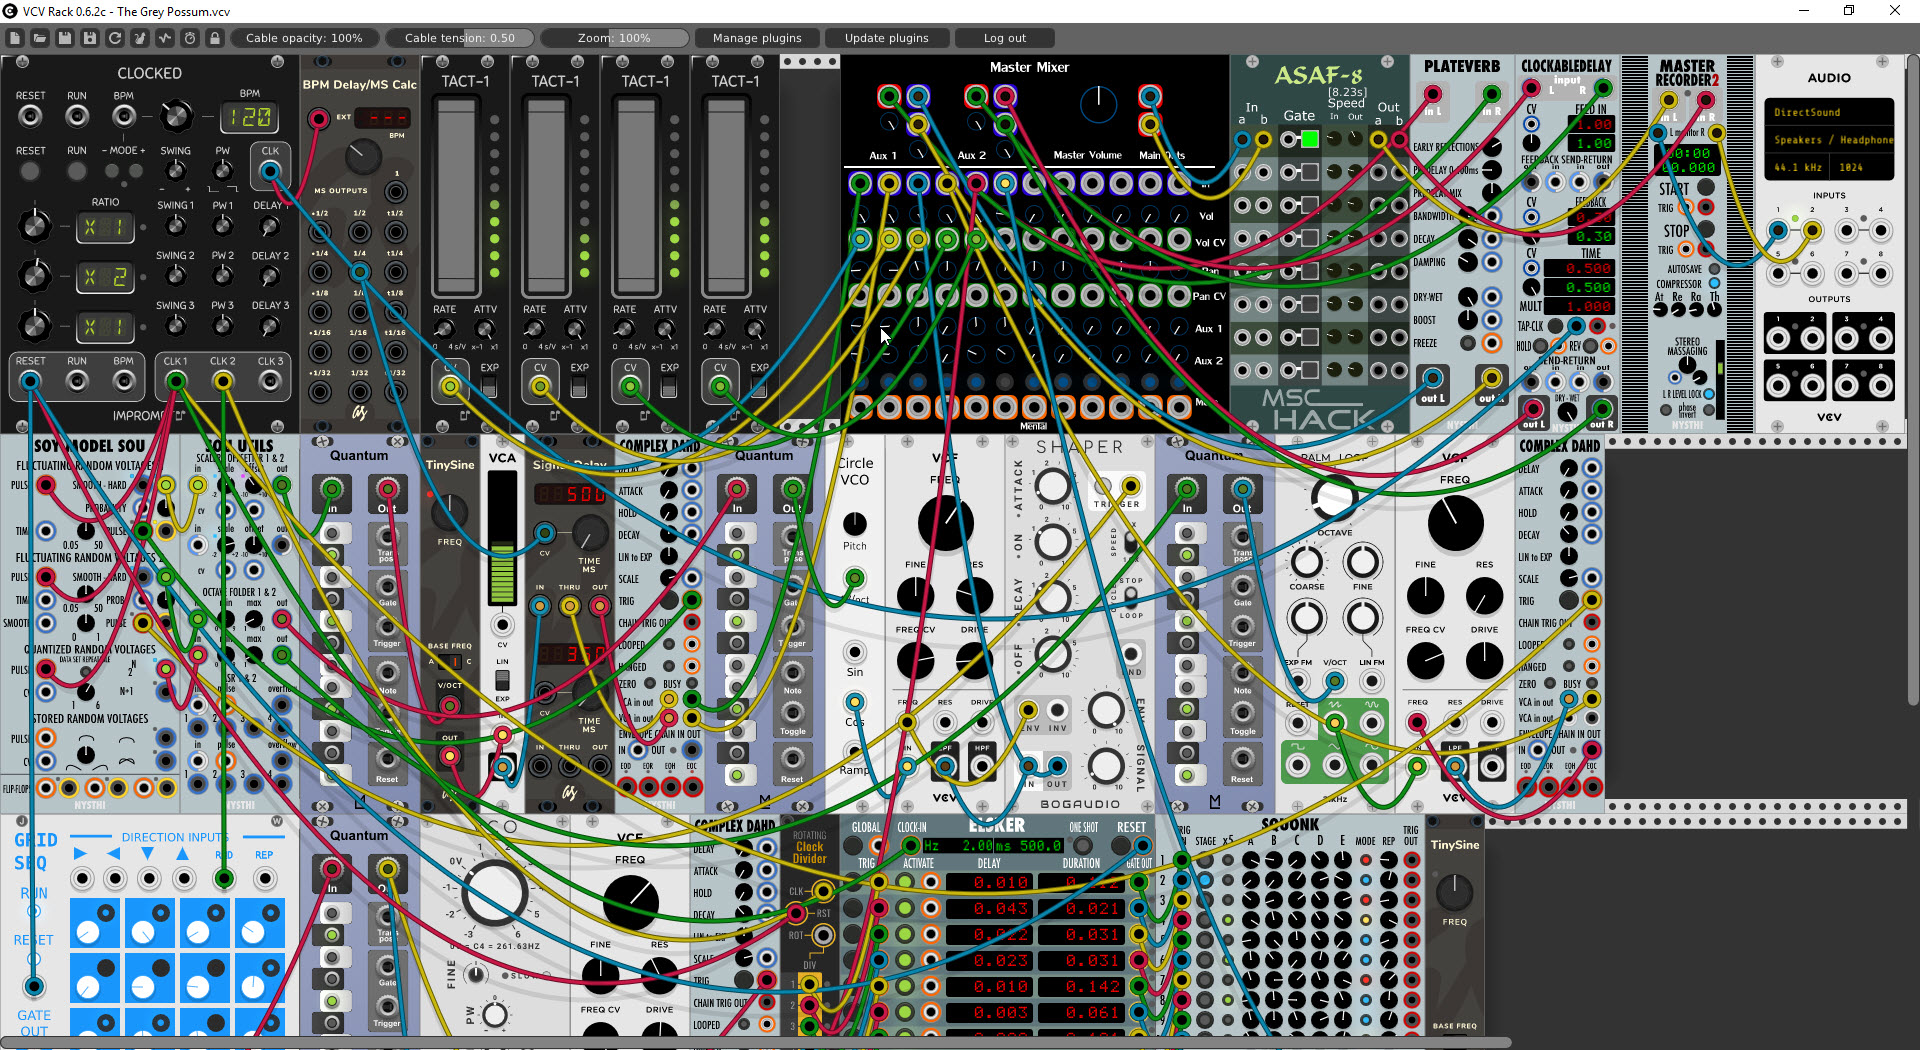Open Manage plugins
Viewport: 1920px width, 1050px height.
[x=757, y=38]
